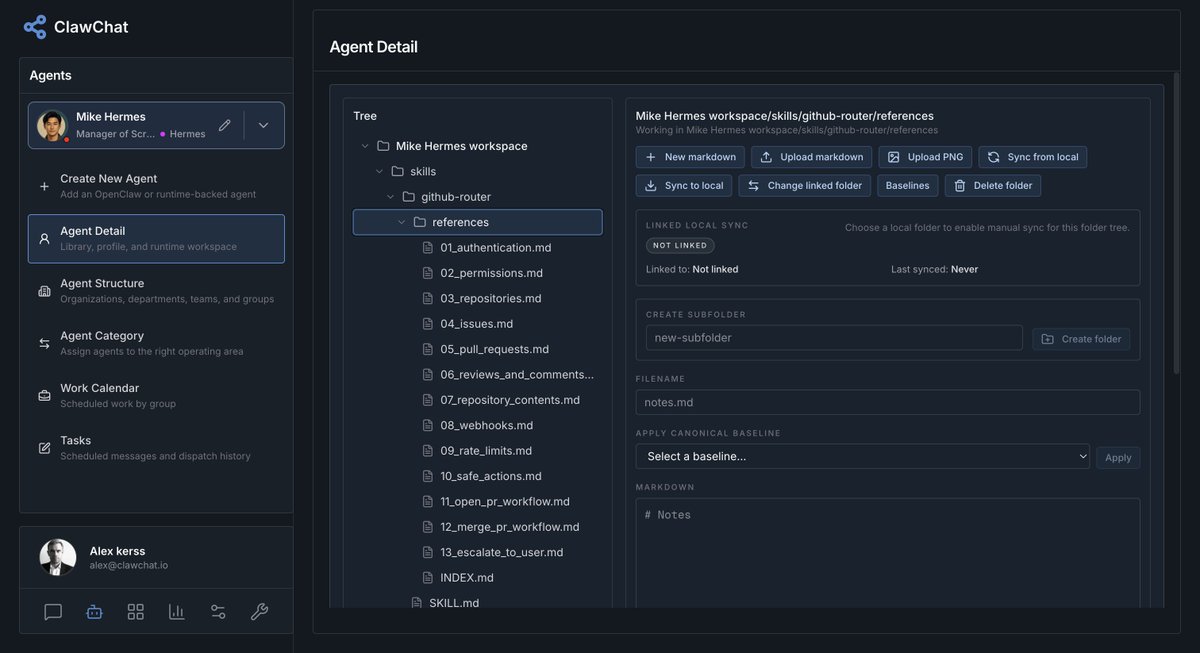Open the wrench tools icon in bottom bar
This screenshot has width=1200, height=653.
coord(259,612)
